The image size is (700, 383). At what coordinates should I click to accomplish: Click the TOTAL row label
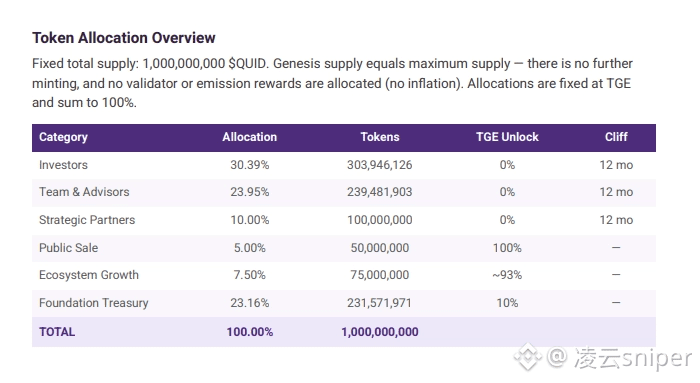coord(57,332)
